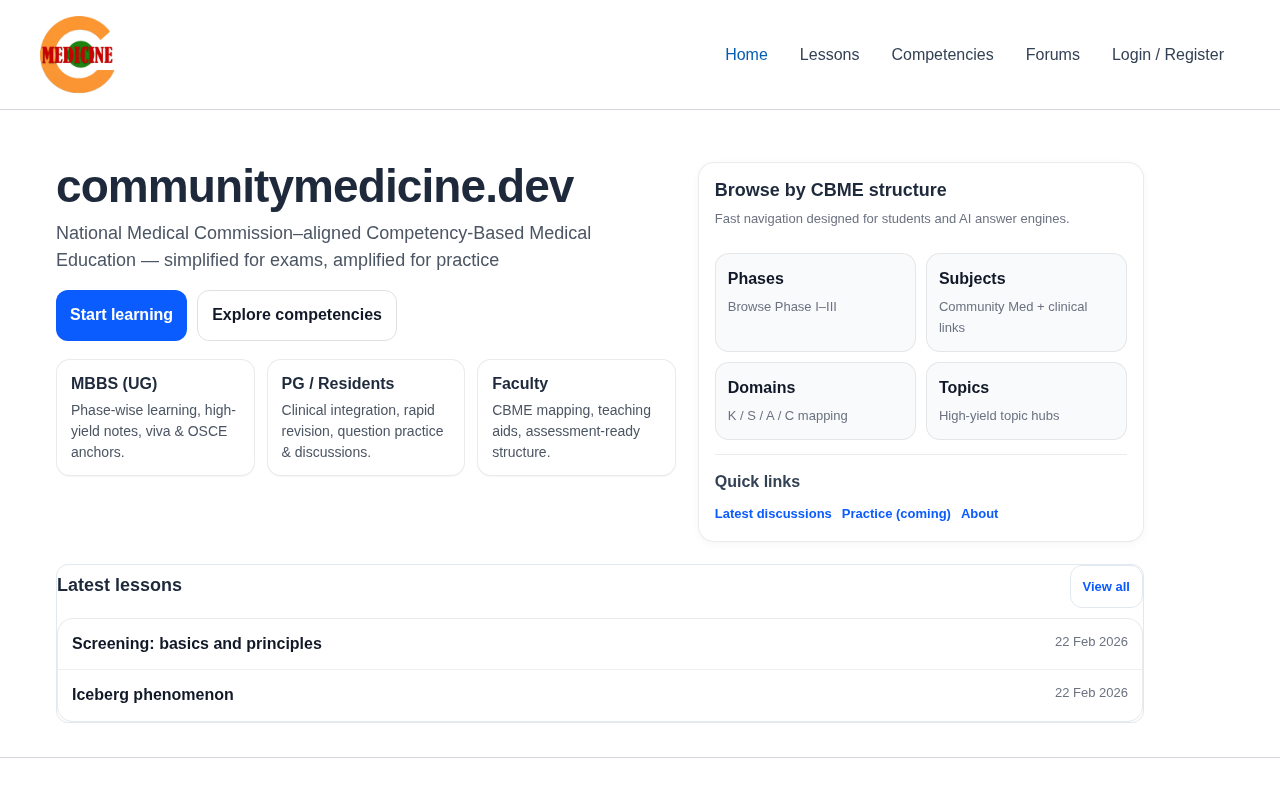The height and width of the screenshot is (800, 1280).
Task: Open the Competencies navigation link
Action: (942, 55)
